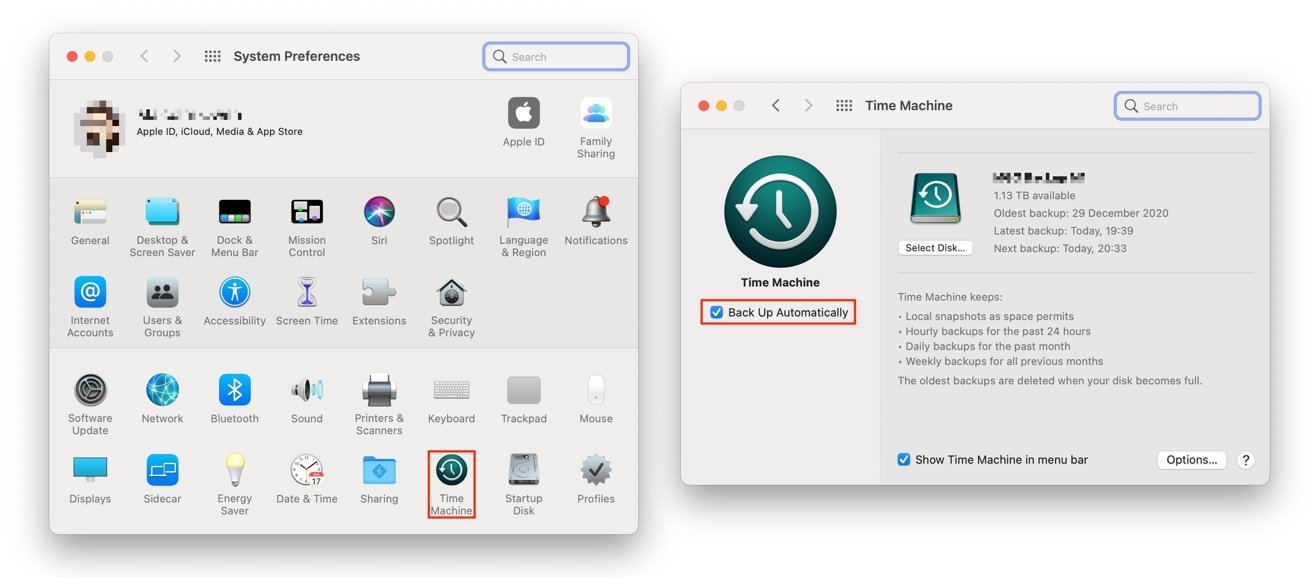1312x577 pixels.
Task: Open Desktop & Screen Saver pane
Action: tap(162, 211)
